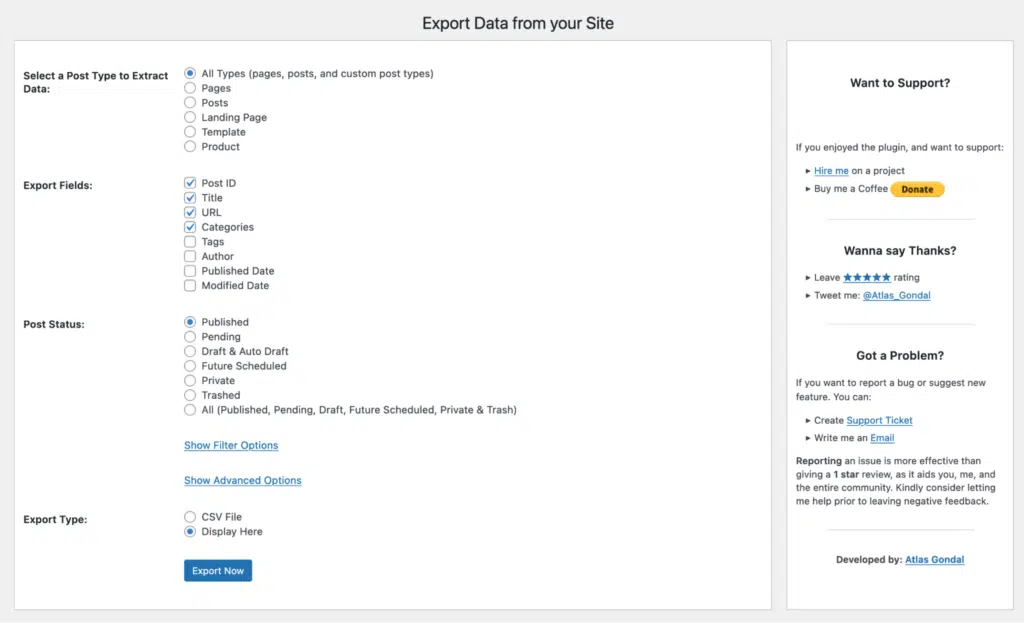Viewport: 1024px width, 623px height.
Task: Expand Show Advanced Options
Action: click(243, 480)
